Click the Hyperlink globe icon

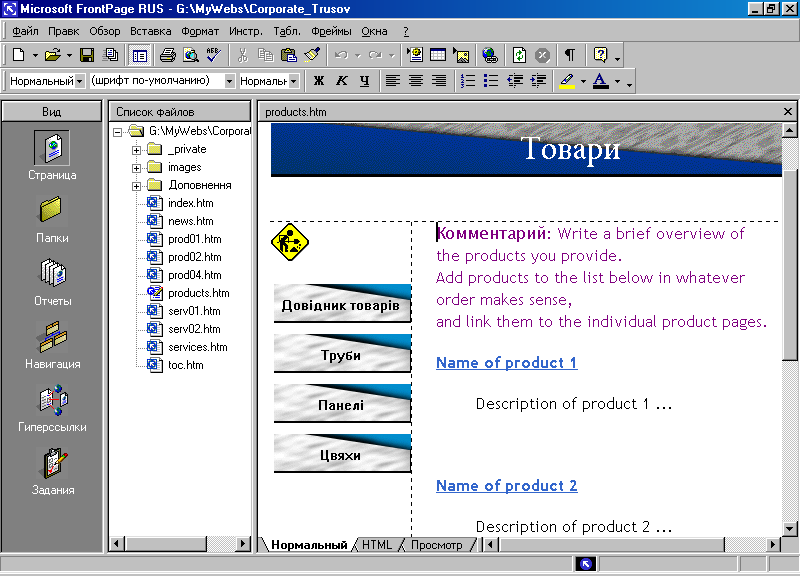490,55
